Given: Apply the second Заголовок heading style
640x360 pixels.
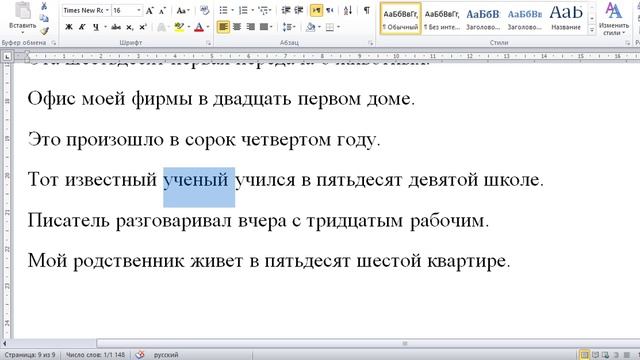Looking at the screenshot, I should point(524,18).
